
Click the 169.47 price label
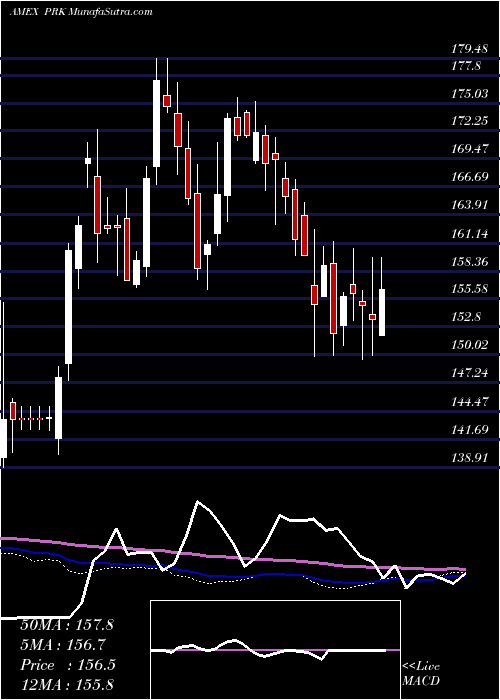tap(468, 149)
